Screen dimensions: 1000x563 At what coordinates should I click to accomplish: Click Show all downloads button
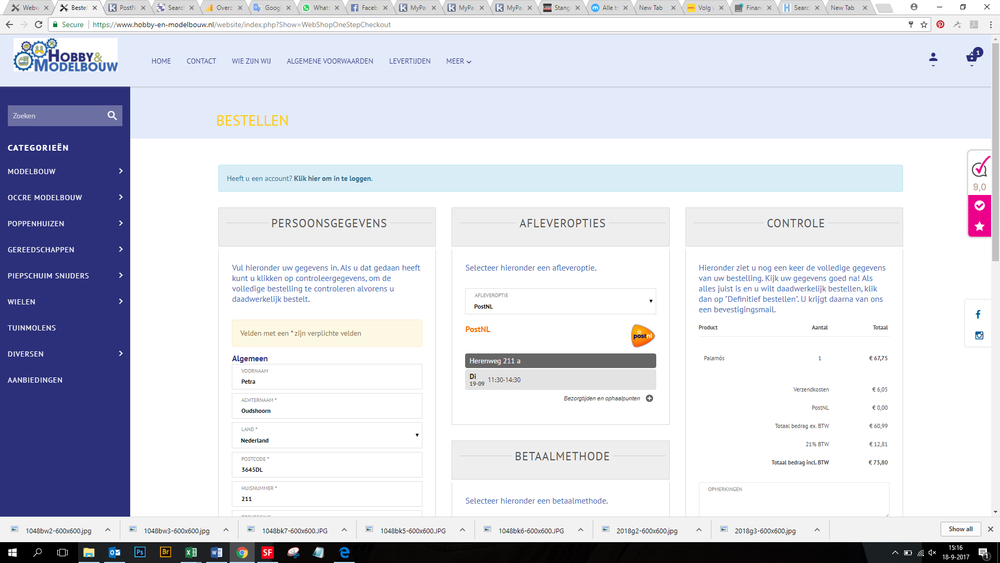960,529
